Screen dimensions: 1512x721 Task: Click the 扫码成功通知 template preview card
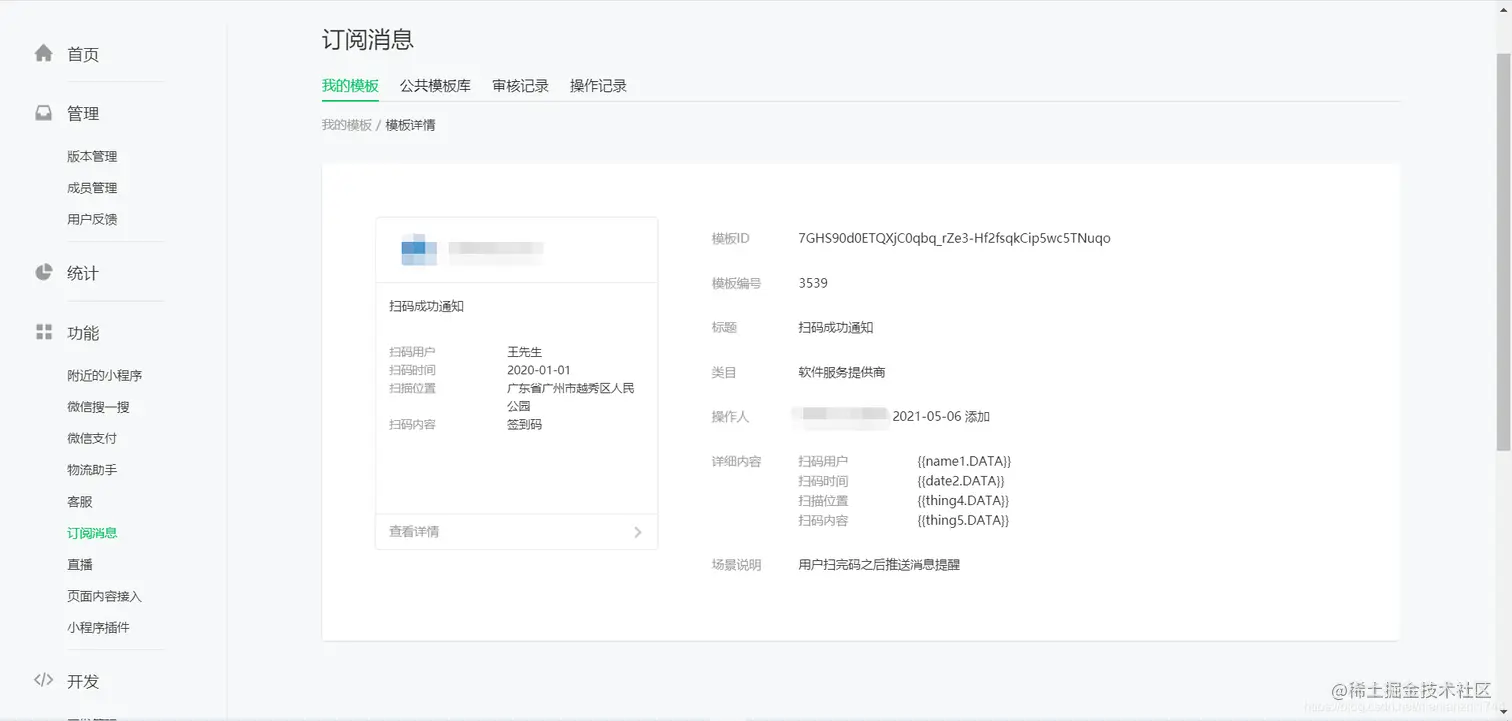(x=516, y=375)
